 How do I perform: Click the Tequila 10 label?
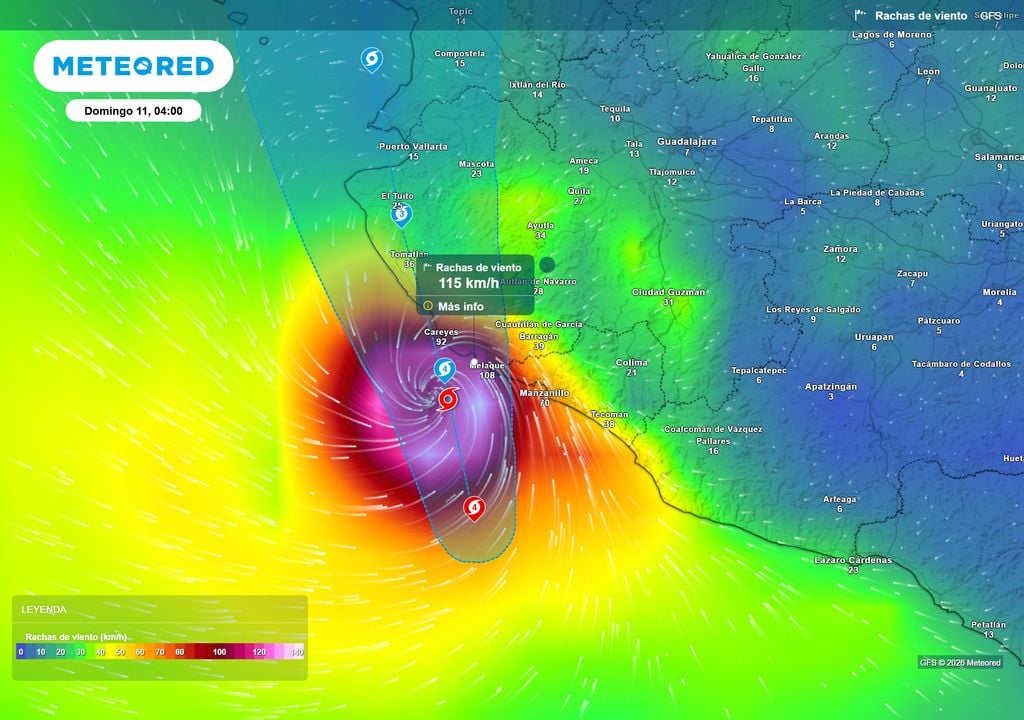pyautogui.click(x=615, y=114)
